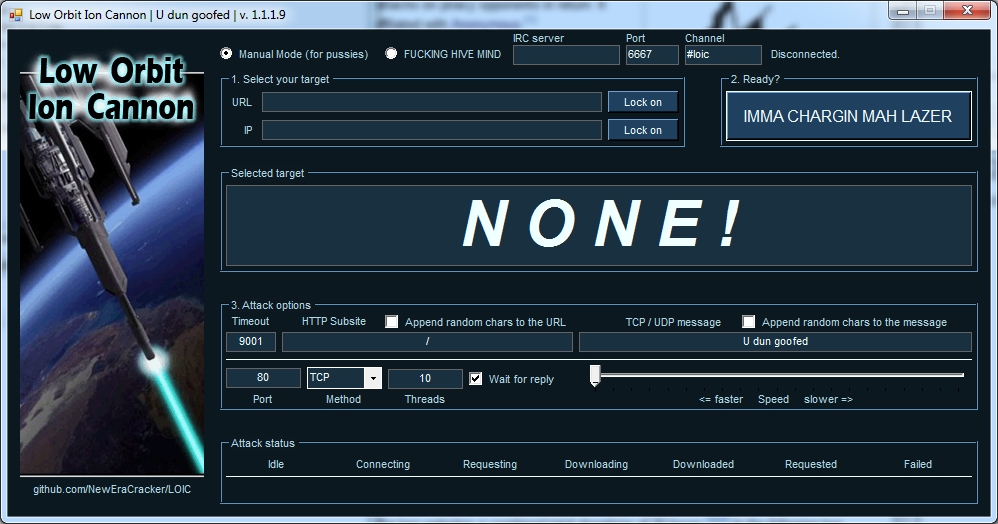The height and width of the screenshot is (524, 998).
Task: Click the Timeout field showing 9001
Action: [251, 341]
